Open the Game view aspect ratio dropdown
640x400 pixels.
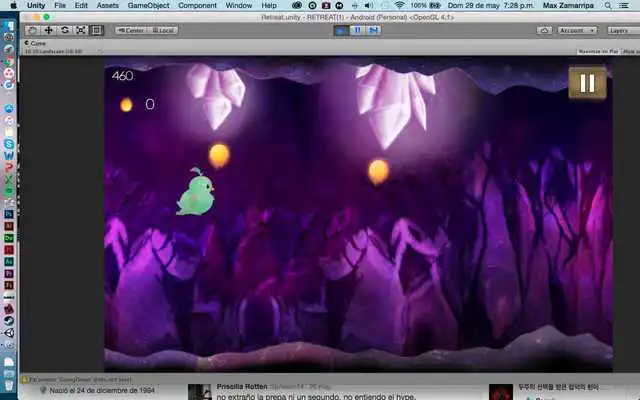62,51
